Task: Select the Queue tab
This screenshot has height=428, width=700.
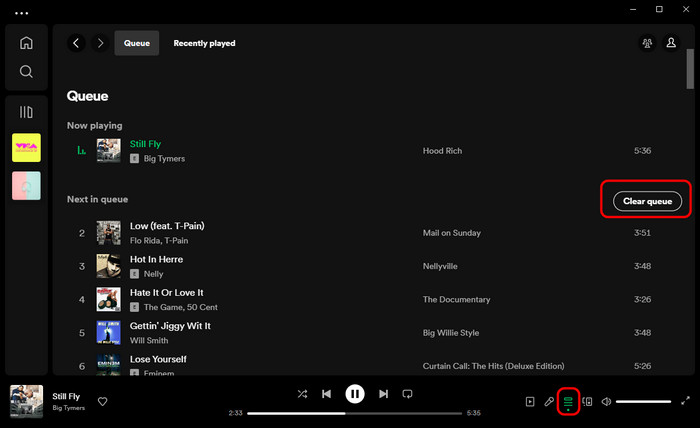Action: 137,43
